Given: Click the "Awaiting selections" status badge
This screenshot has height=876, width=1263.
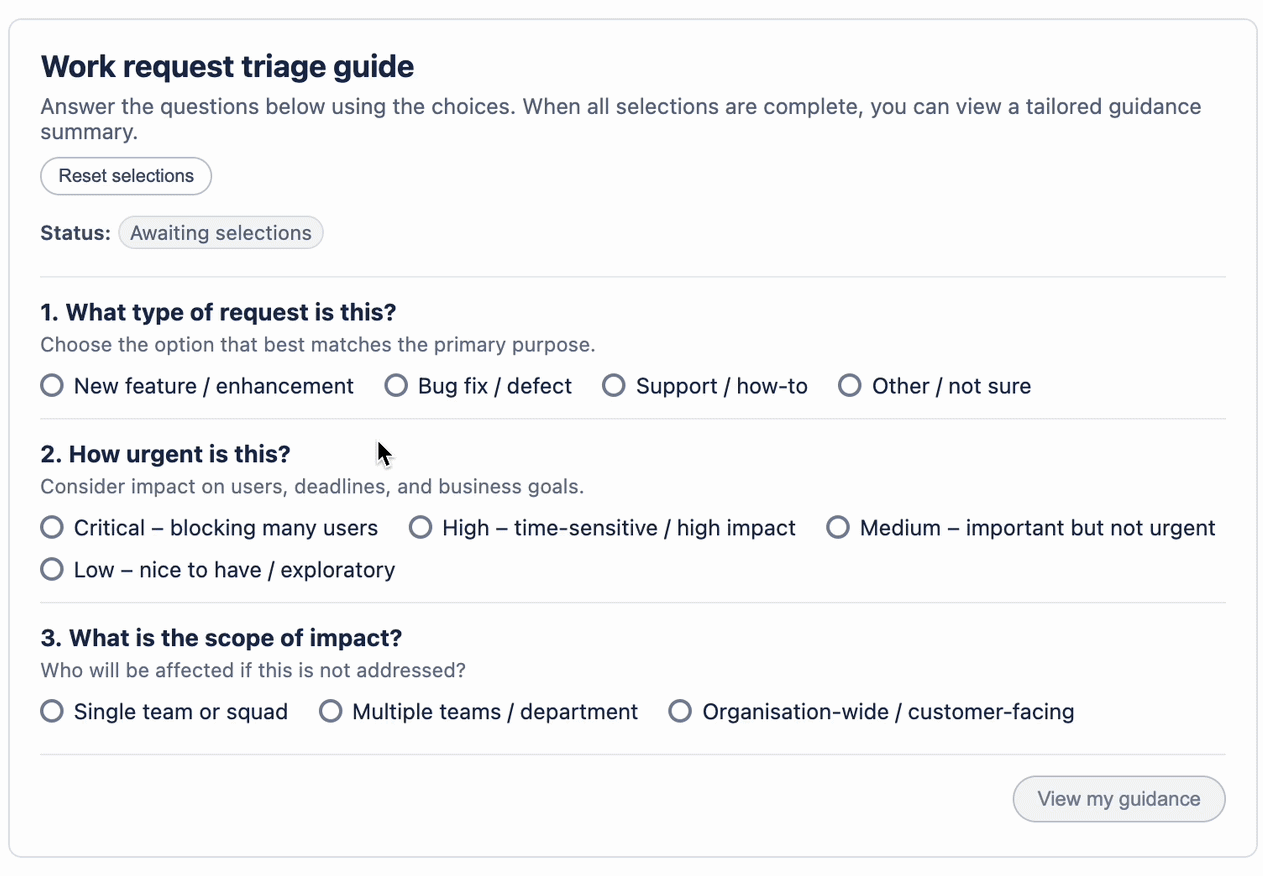Looking at the screenshot, I should click(220, 232).
